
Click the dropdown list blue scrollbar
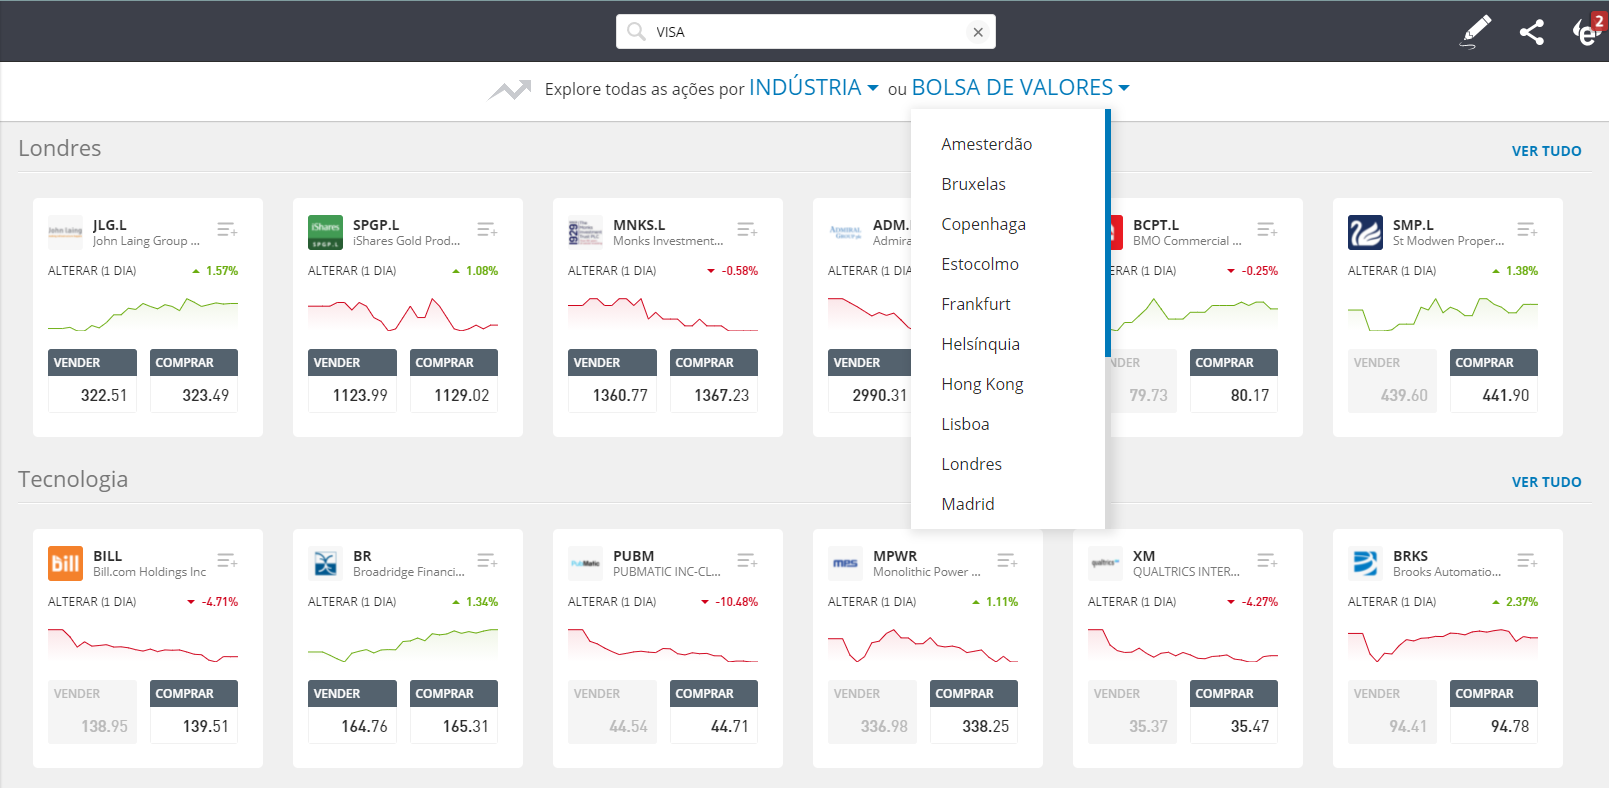tap(1108, 233)
